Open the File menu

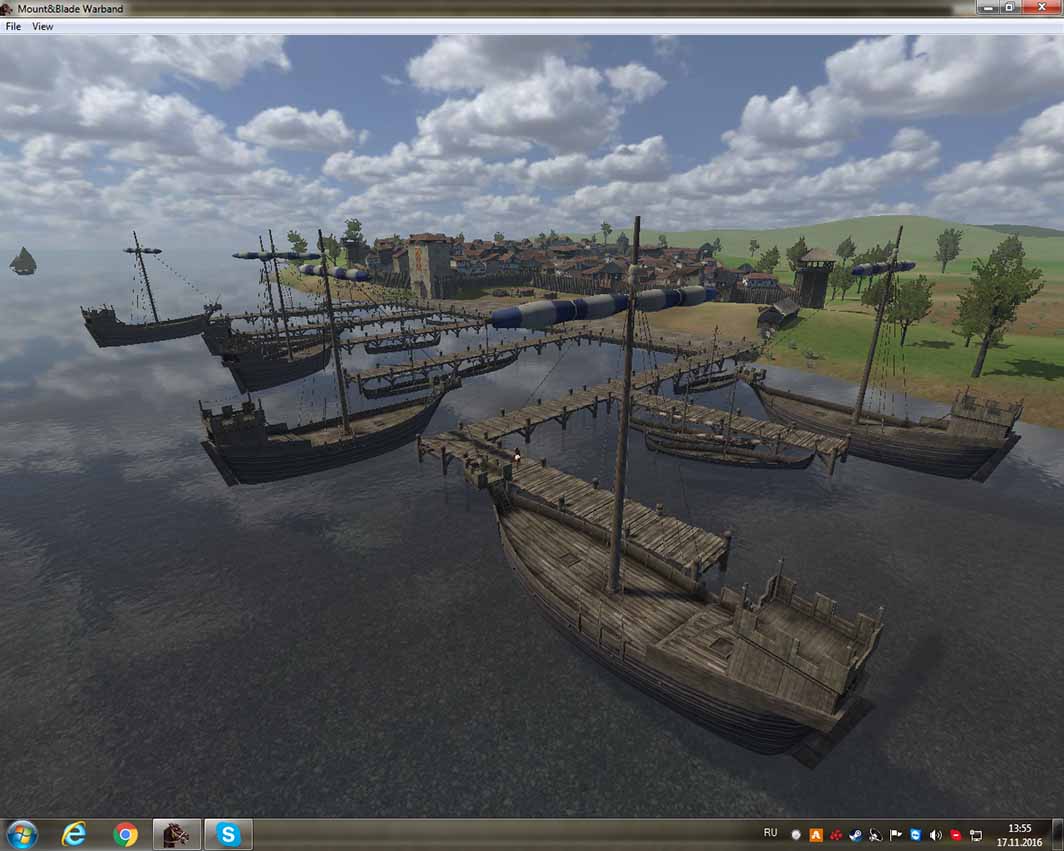[13, 27]
